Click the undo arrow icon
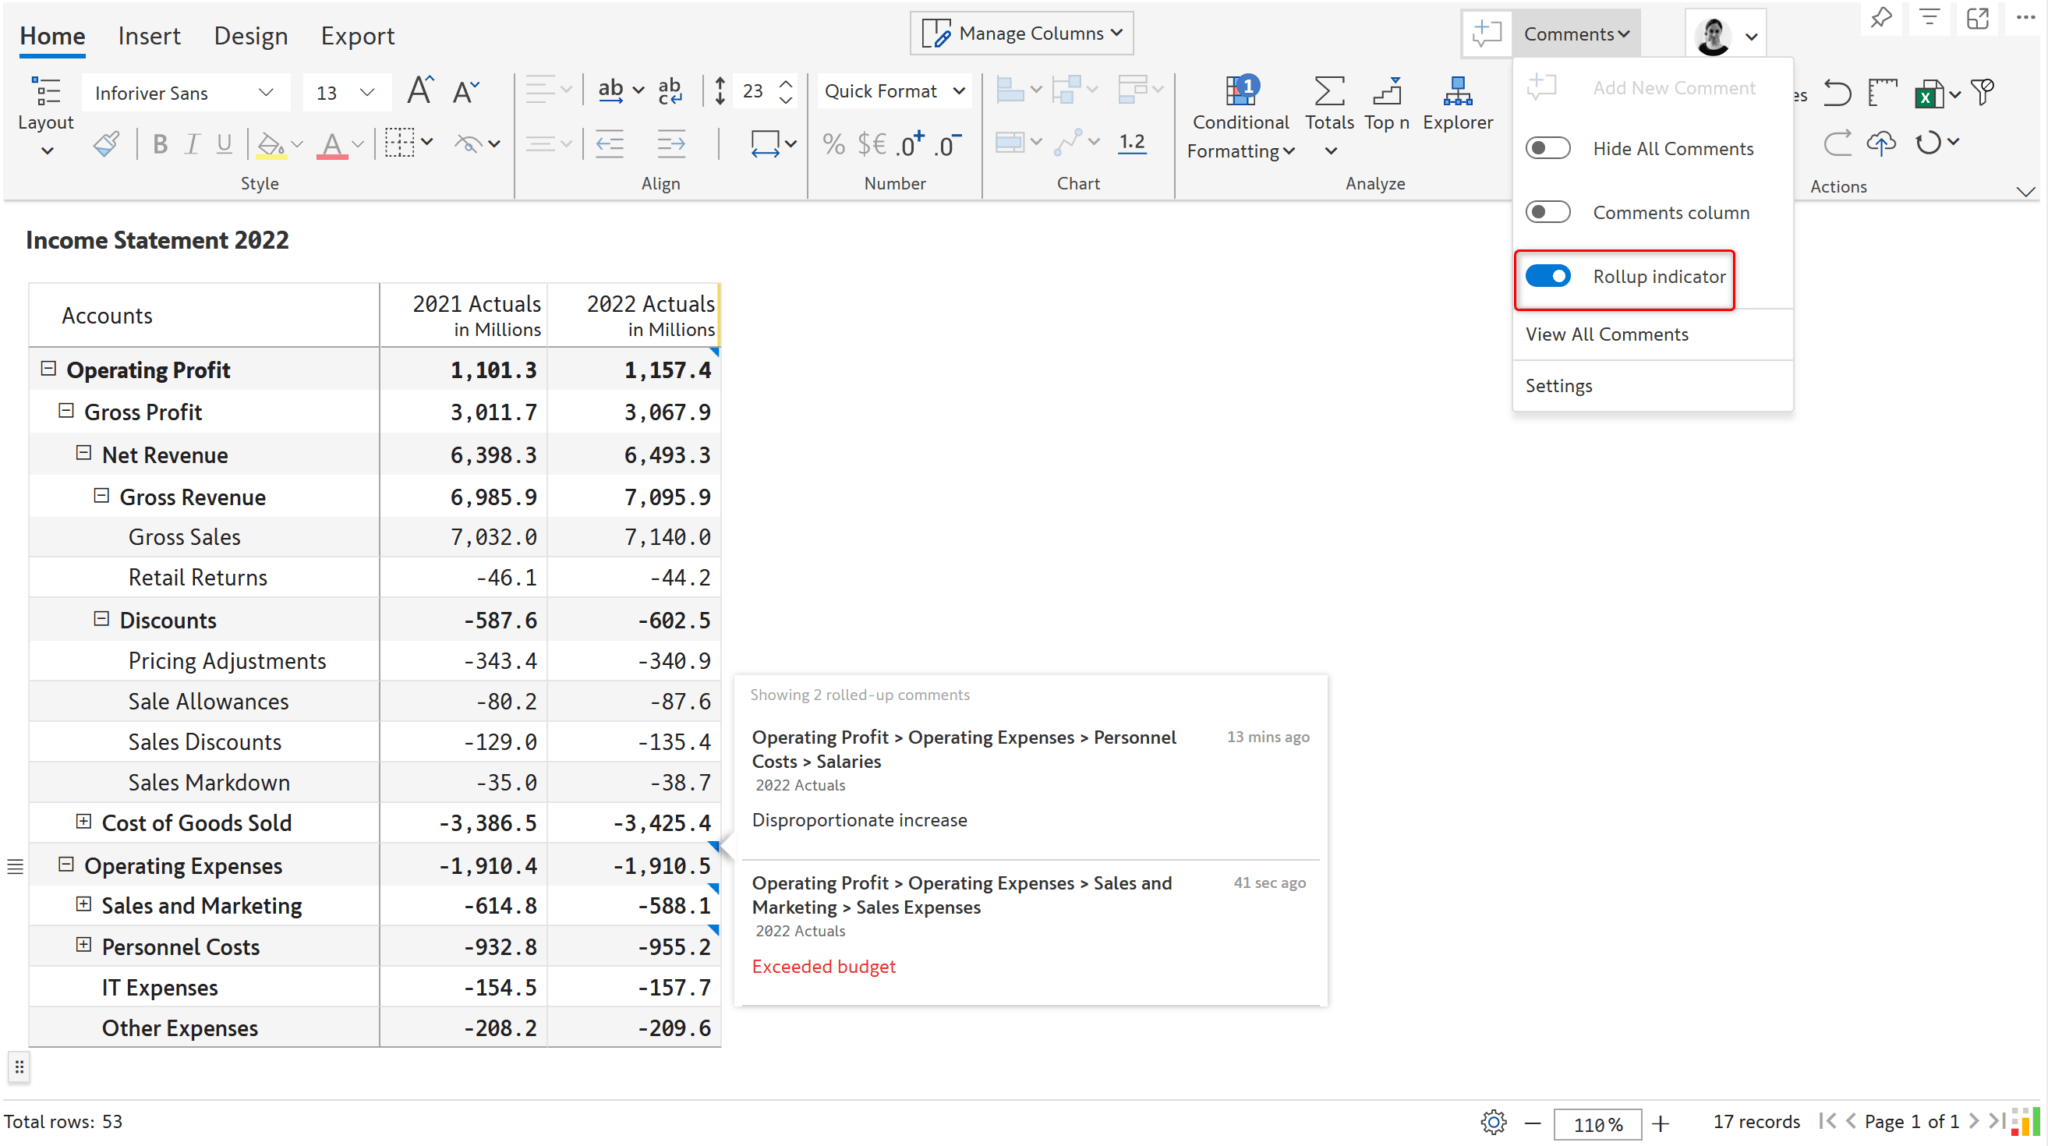 (1838, 93)
